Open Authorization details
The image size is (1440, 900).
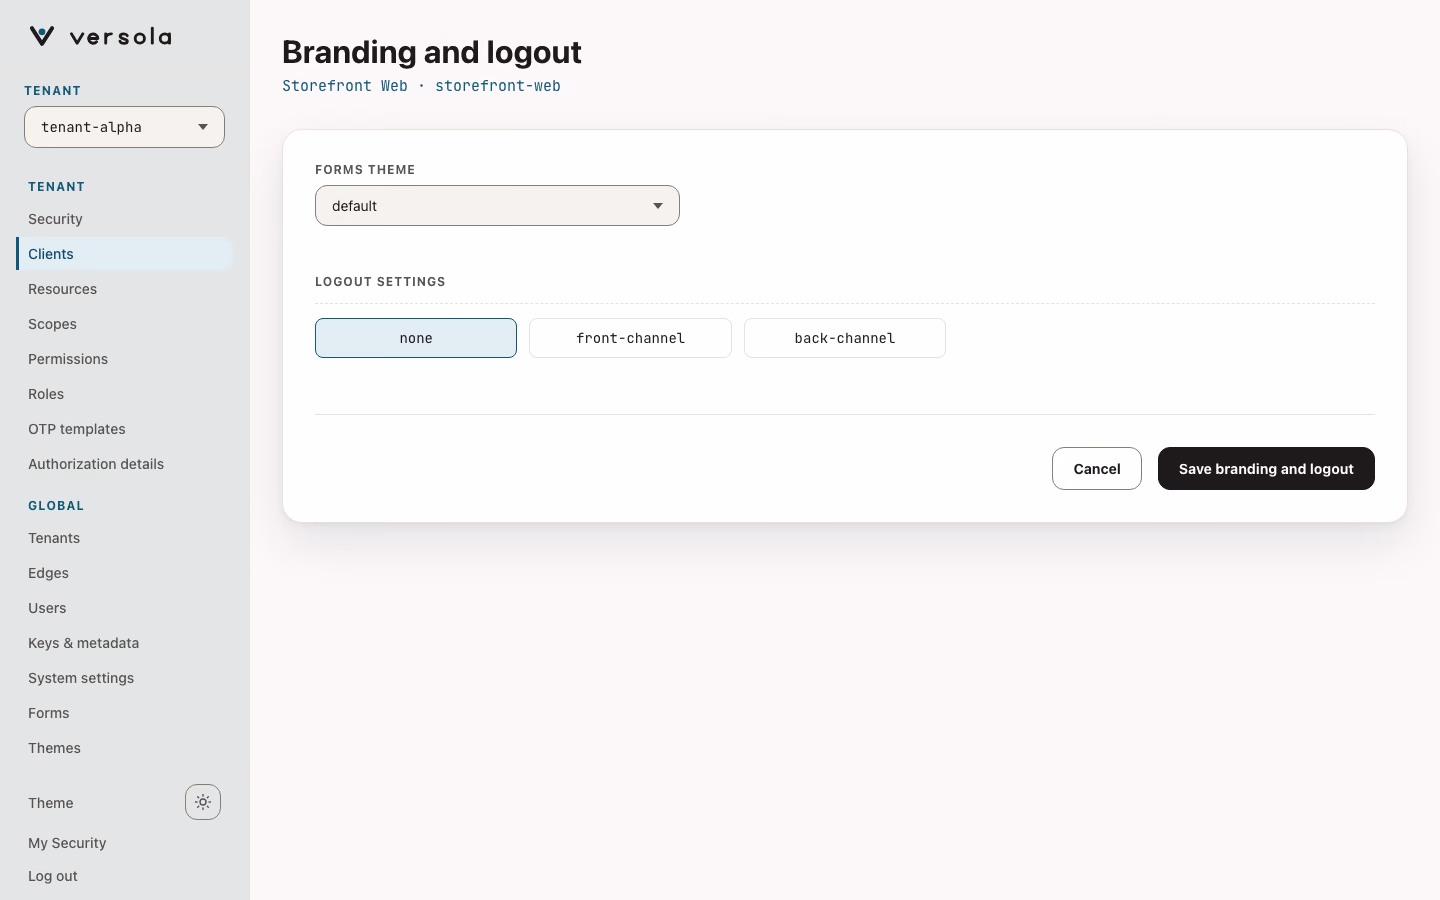124,464
